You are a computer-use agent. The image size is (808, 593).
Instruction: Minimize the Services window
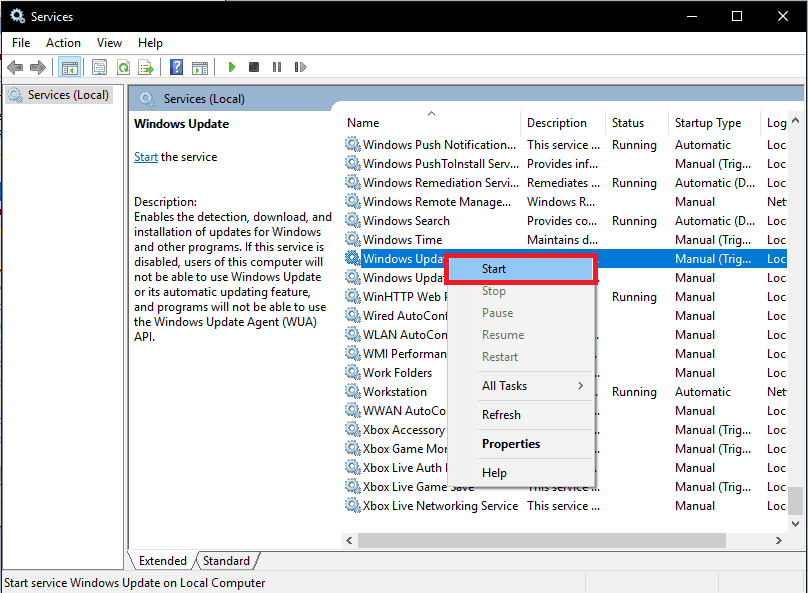pos(692,16)
